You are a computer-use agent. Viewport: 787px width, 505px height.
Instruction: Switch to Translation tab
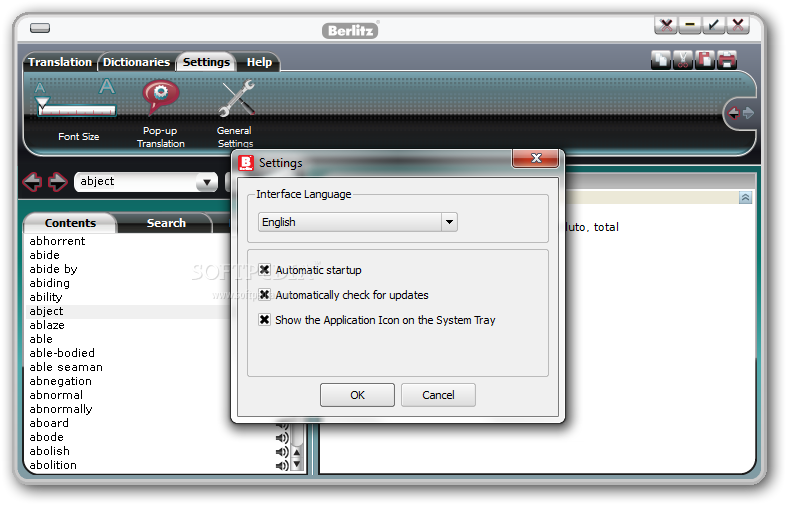tap(60, 62)
